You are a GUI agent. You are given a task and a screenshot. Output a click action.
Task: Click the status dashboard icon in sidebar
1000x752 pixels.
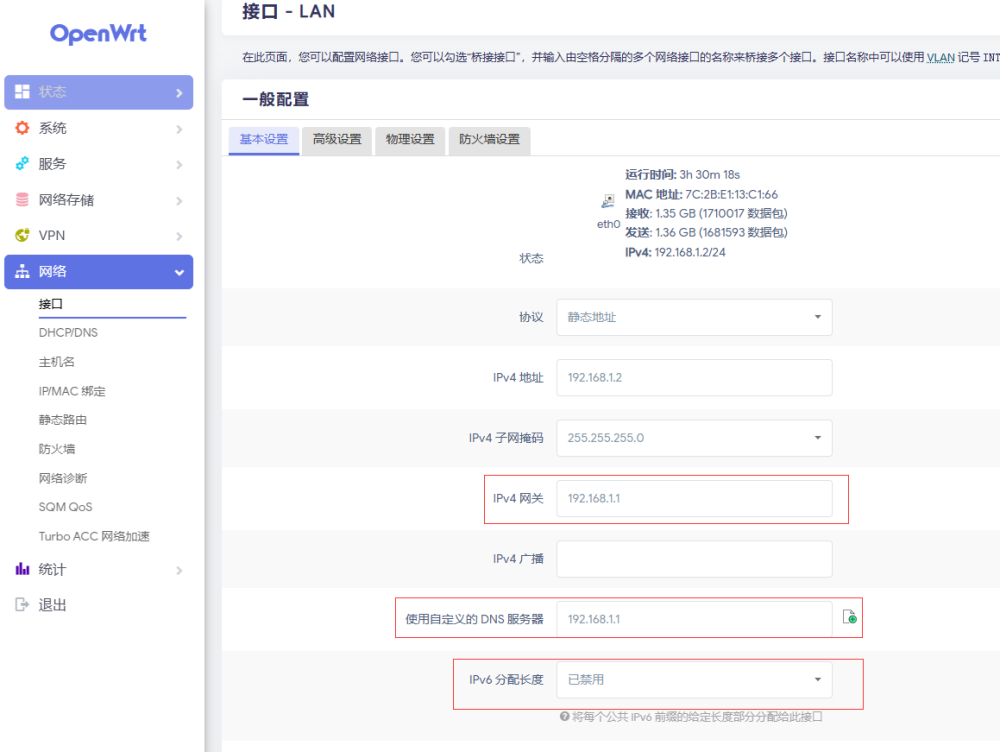click(22, 92)
